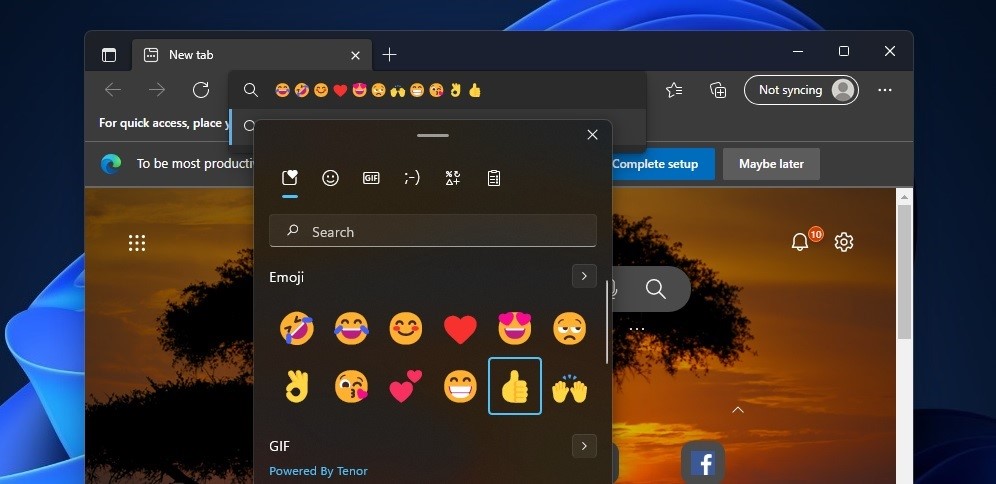This screenshot has height=484, width=996.
Task: Expand the Emoji section with the arrow
Action: (x=584, y=276)
